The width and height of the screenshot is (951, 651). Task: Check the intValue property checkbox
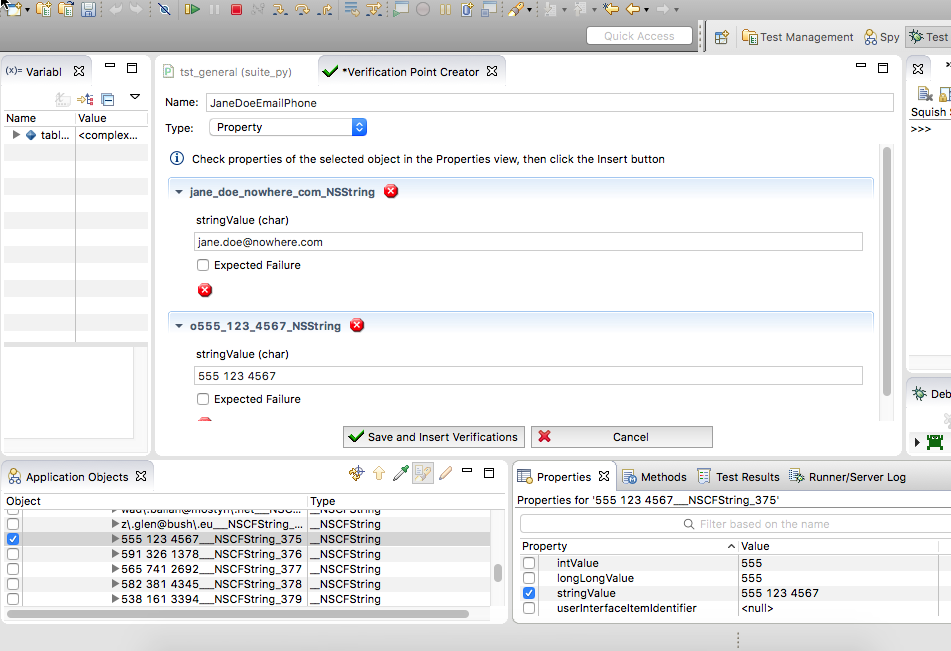coord(529,563)
